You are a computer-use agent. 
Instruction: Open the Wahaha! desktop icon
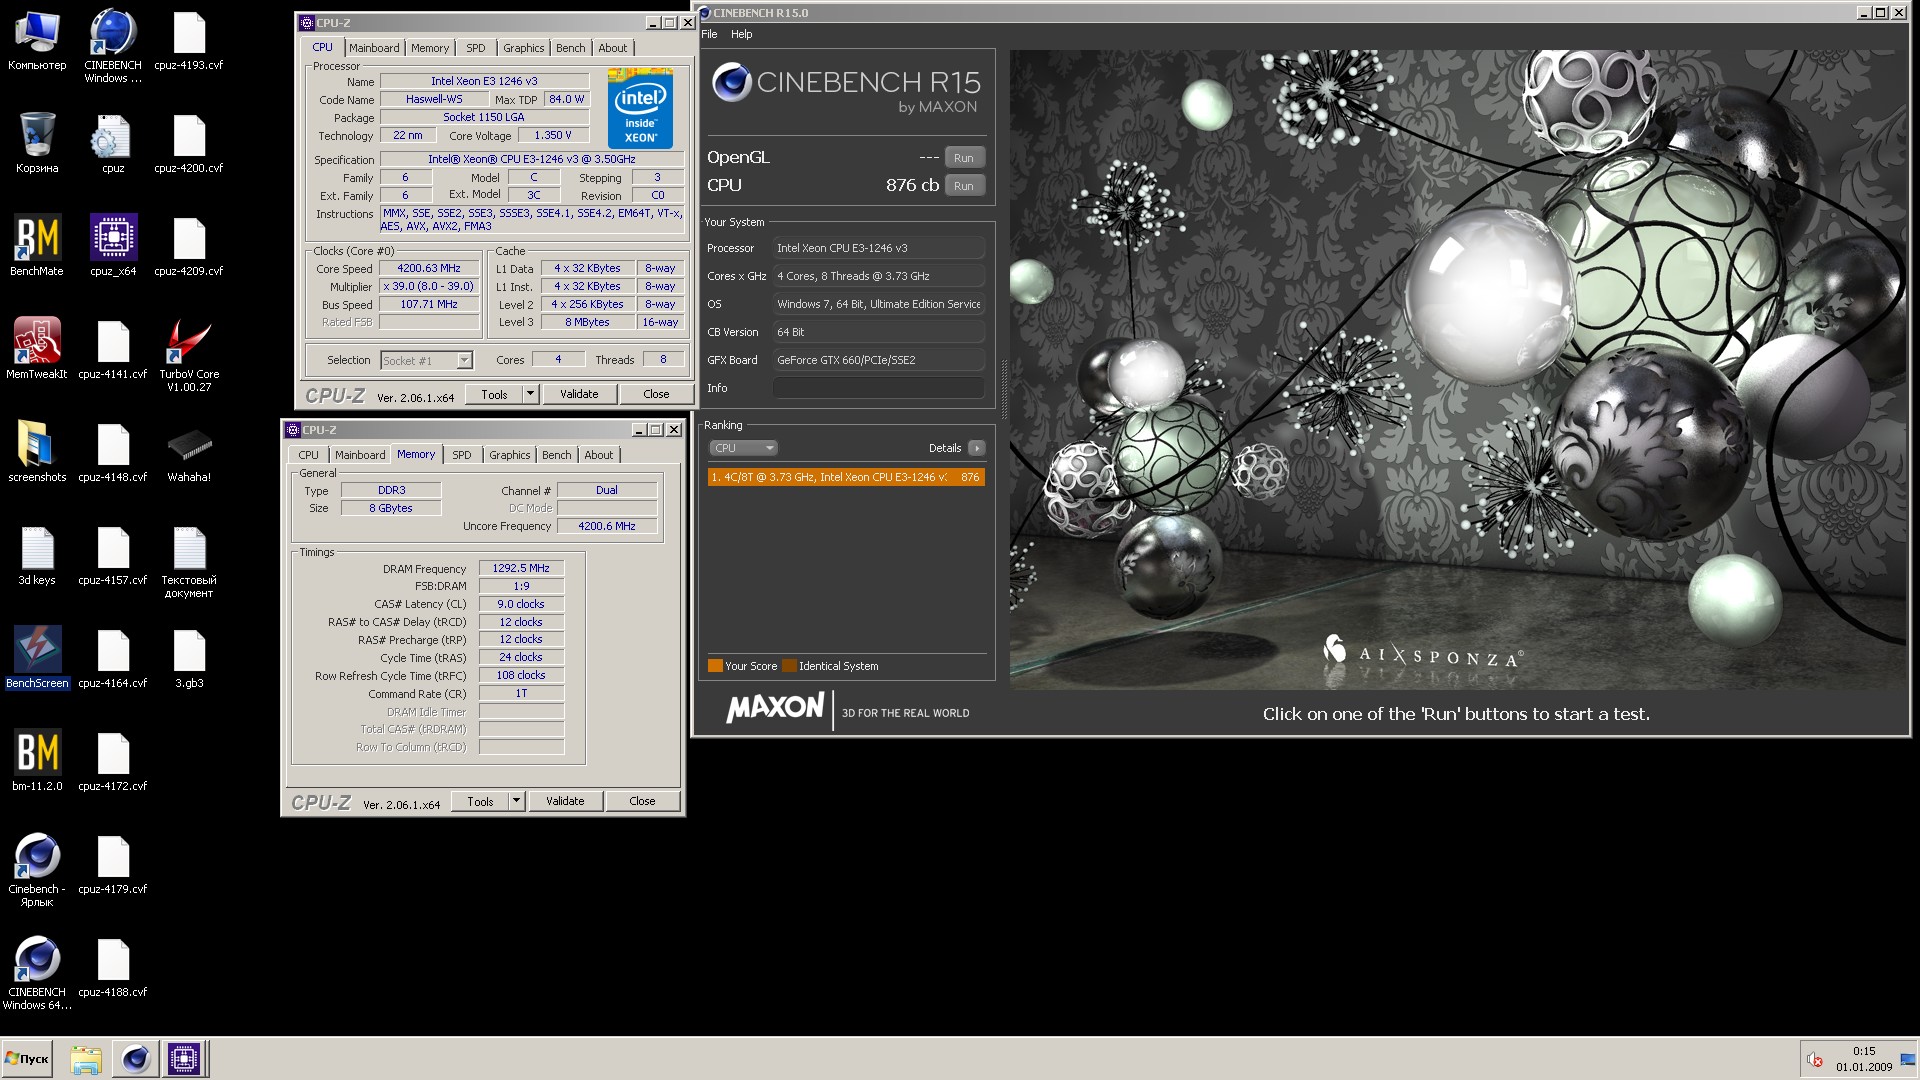point(189,452)
